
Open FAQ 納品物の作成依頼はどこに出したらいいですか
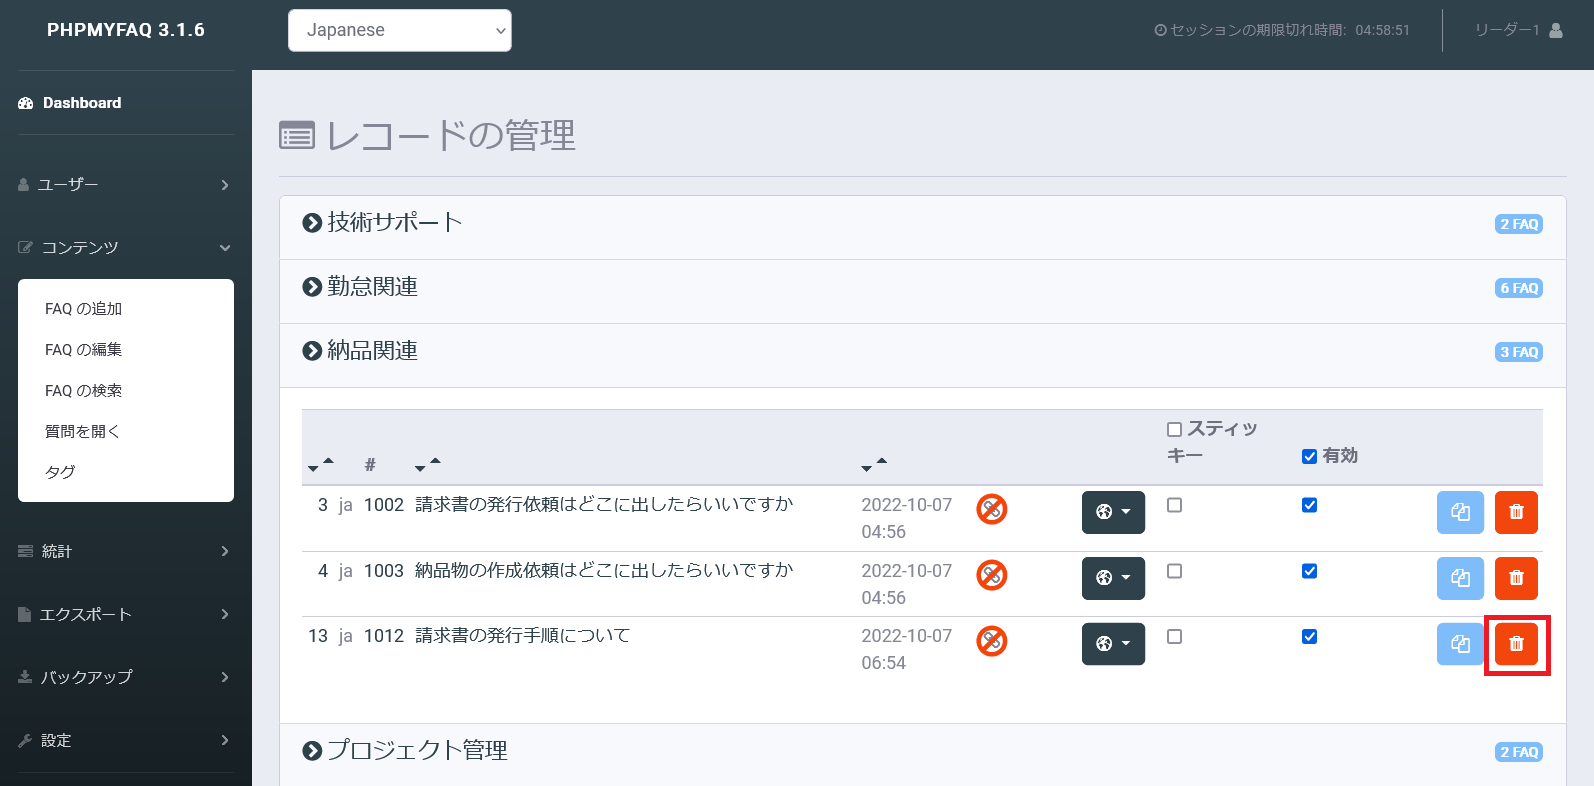click(604, 571)
